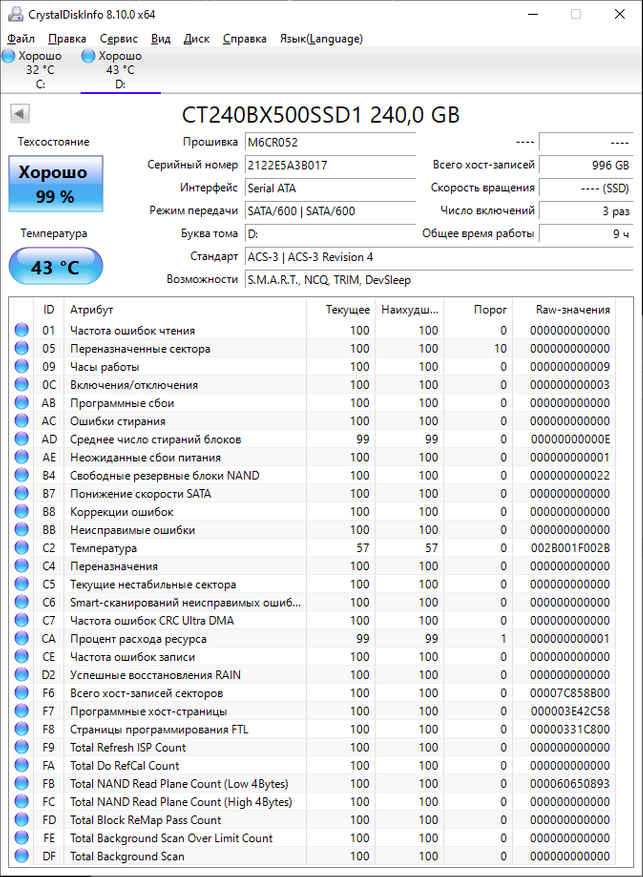
Task: Click the 996 GB host writes field
Action: 585,165
